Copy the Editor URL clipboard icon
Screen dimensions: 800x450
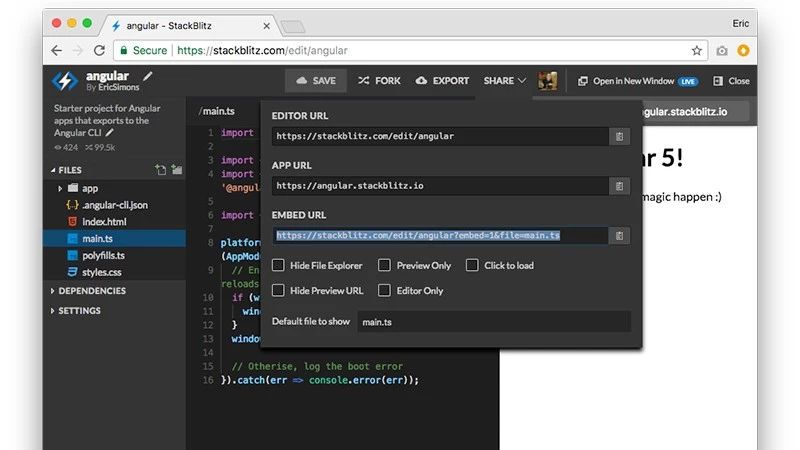click(619, 137)
